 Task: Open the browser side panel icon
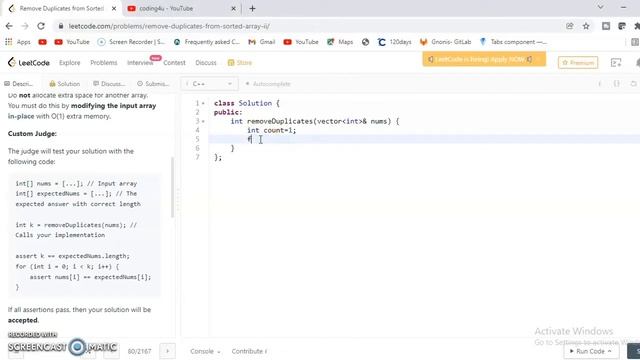click(x=635, y=42)
